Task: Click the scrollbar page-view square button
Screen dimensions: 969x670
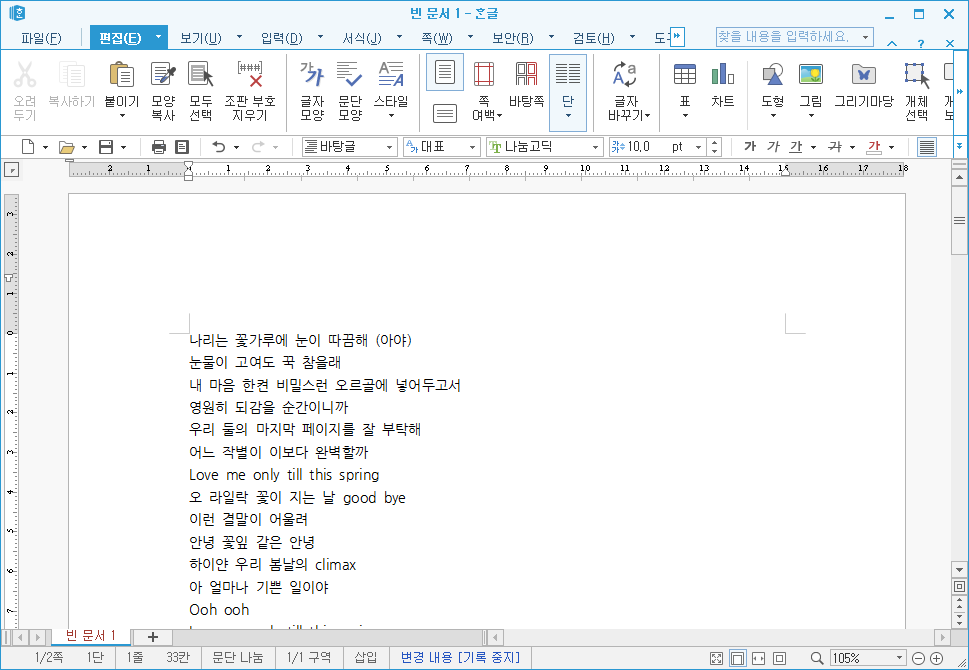Action: (959, 586)
